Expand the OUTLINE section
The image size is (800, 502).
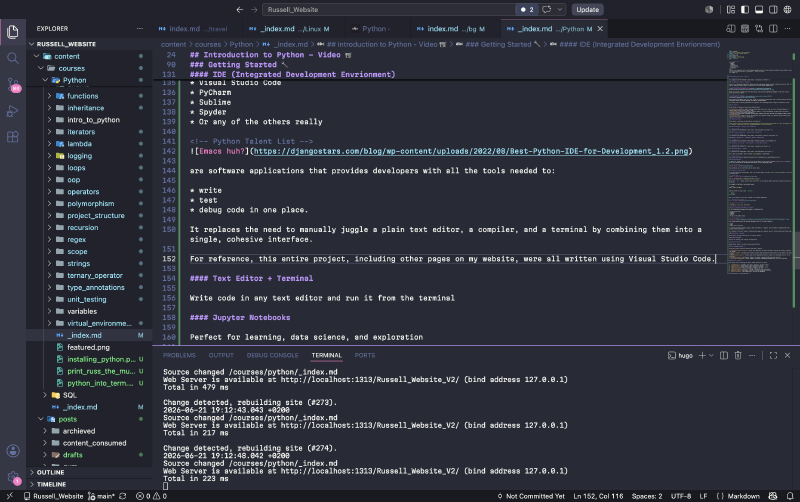(51, 472)
